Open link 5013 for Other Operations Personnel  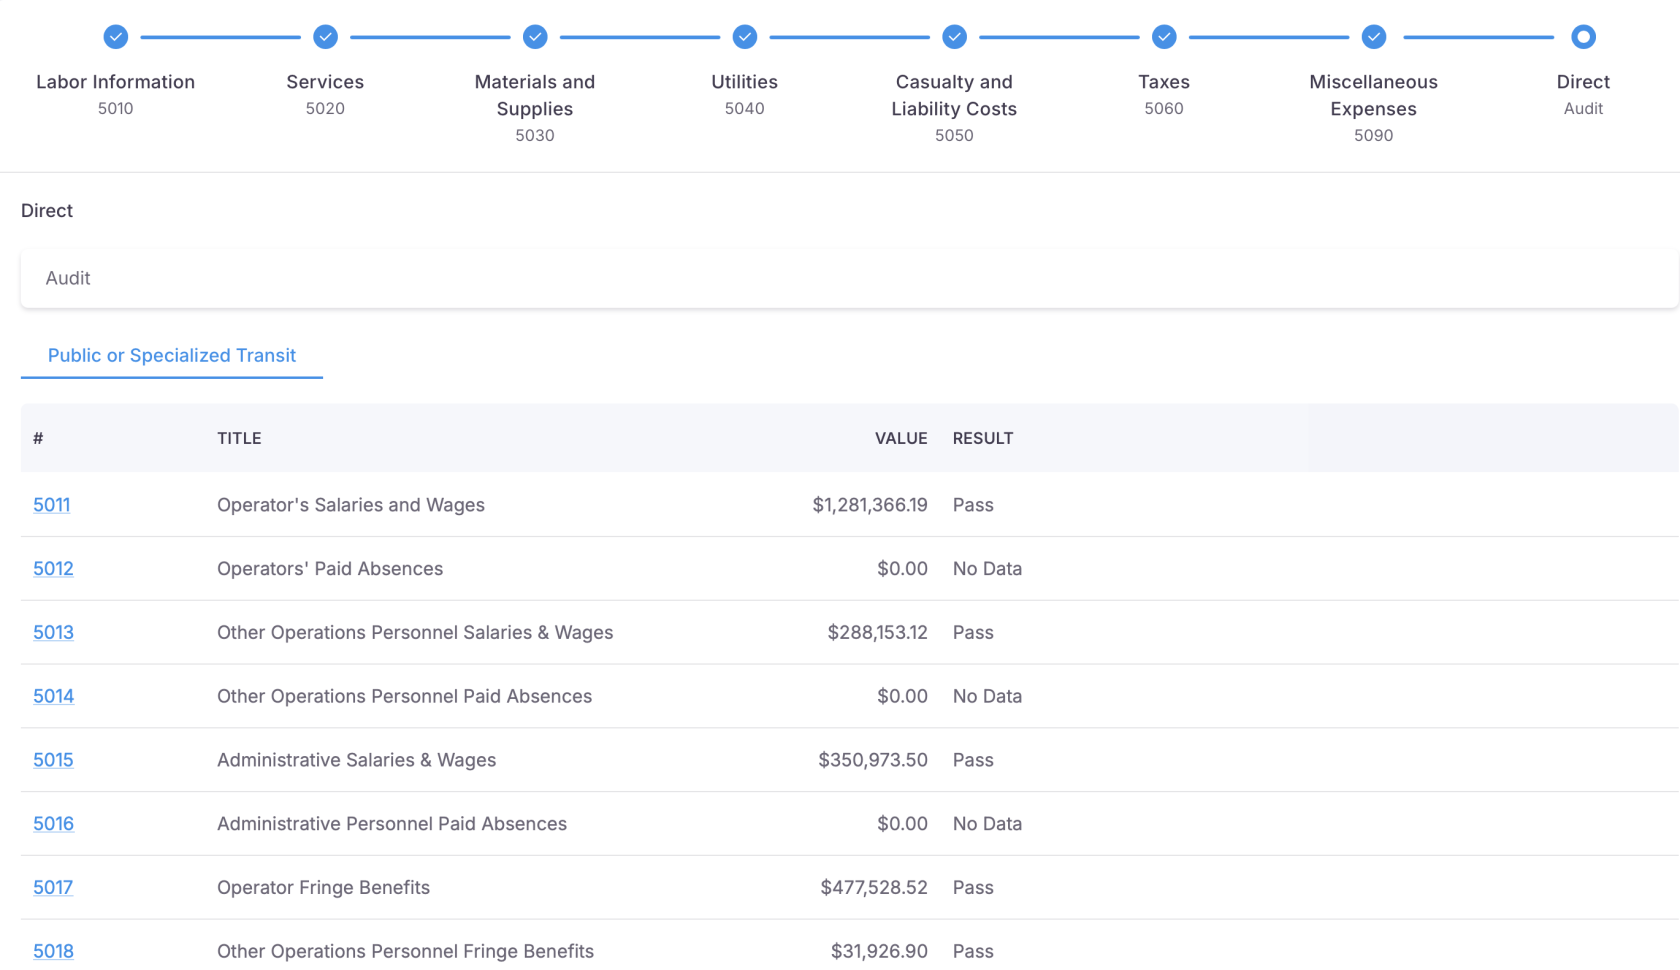click(53, 632)
